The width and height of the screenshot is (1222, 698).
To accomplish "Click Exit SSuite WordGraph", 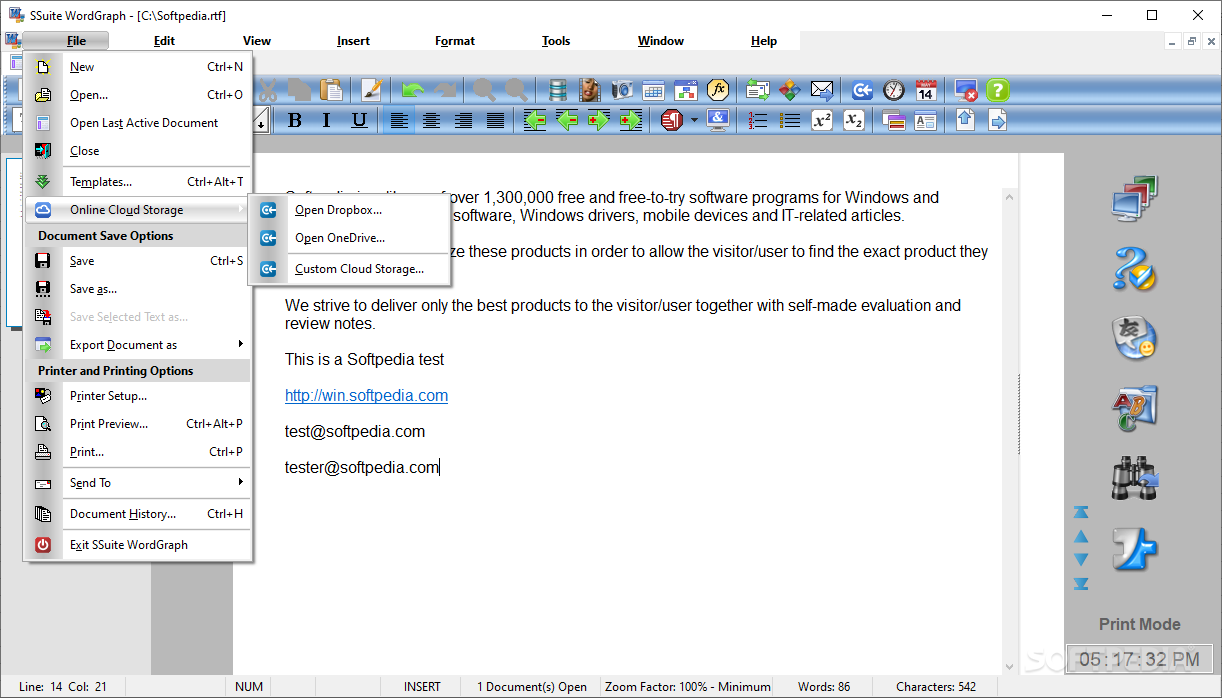I will pos(137,545).
